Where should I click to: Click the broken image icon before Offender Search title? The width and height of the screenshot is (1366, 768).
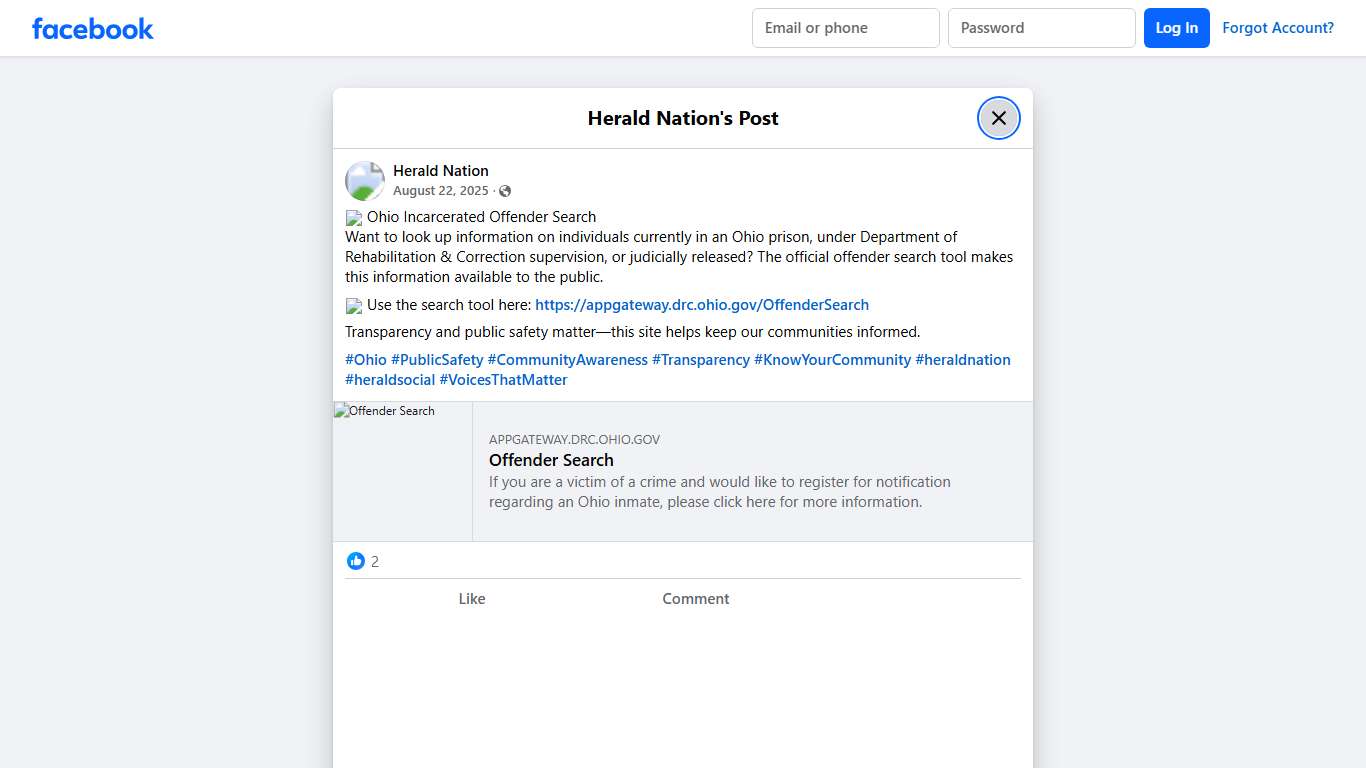tap(354, 217)
